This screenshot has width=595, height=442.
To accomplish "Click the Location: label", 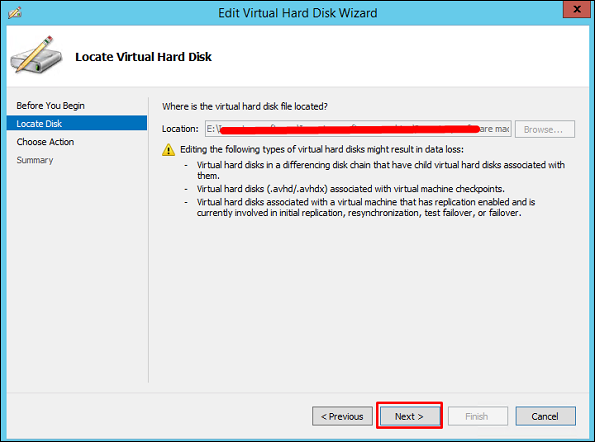I will pos(180,129).
